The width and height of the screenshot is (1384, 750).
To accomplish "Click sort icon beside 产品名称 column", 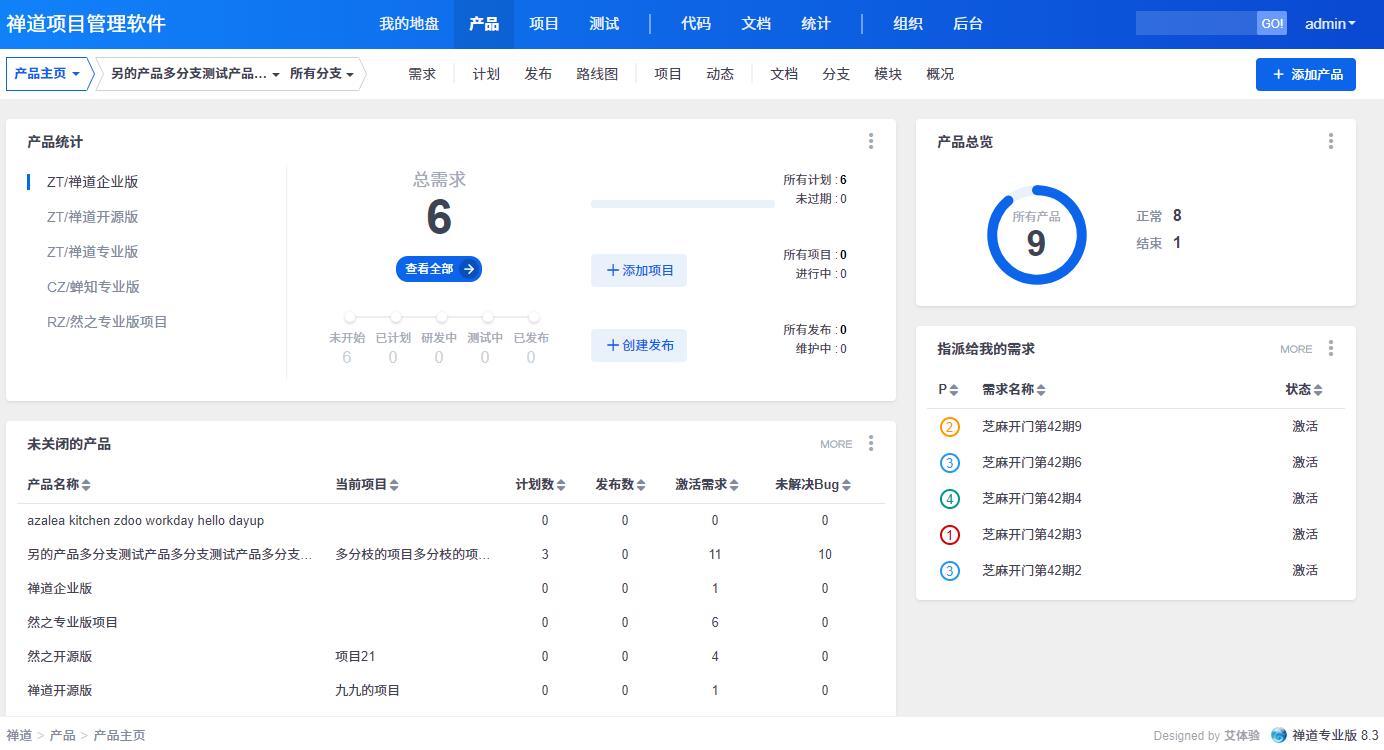I will coord(86,485).
